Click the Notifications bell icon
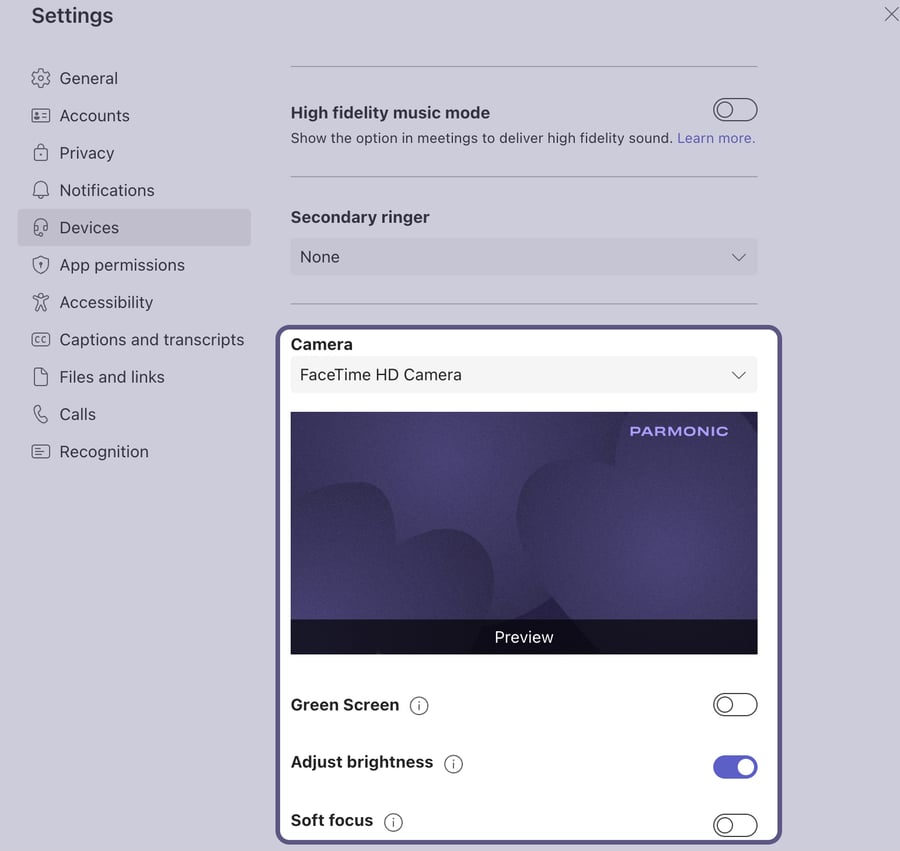 40,190
